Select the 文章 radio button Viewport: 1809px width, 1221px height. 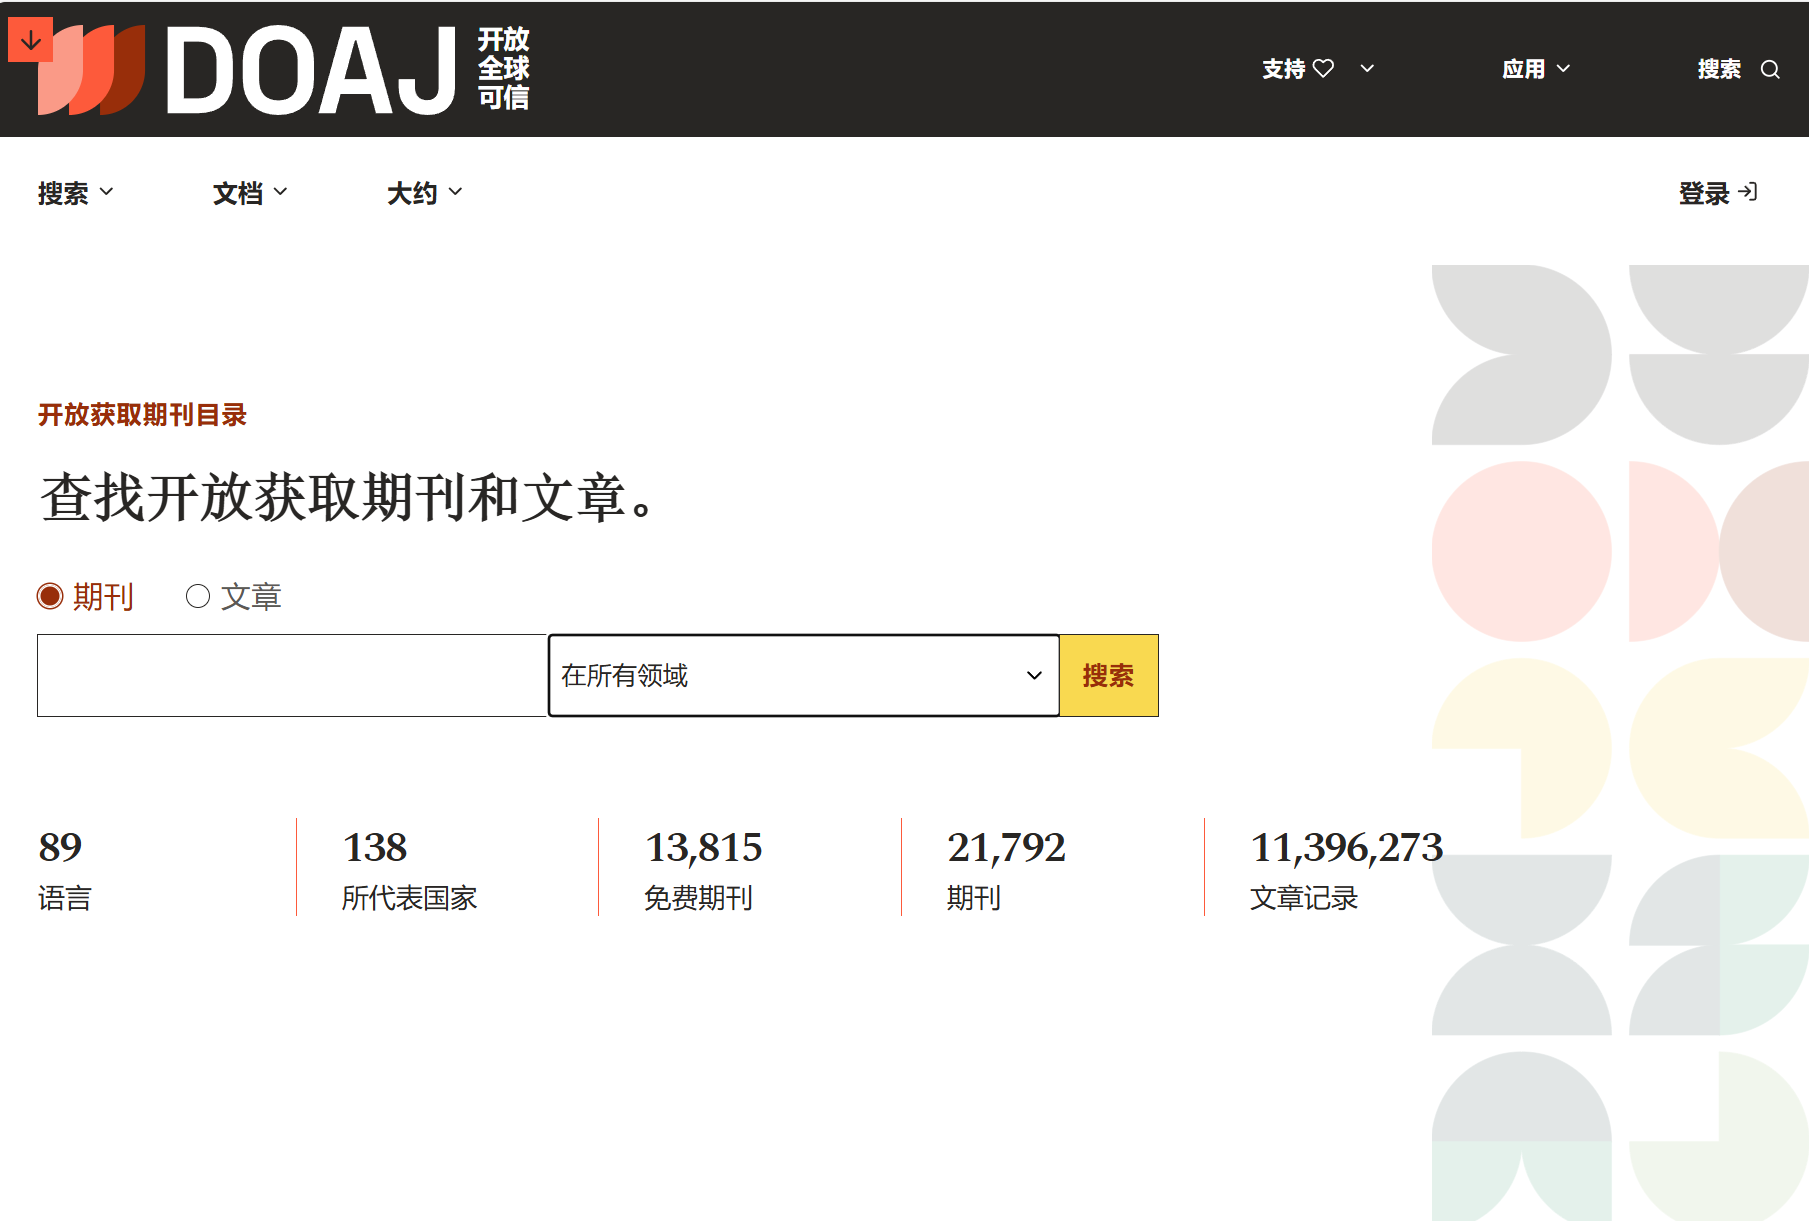tap(198, 596)
